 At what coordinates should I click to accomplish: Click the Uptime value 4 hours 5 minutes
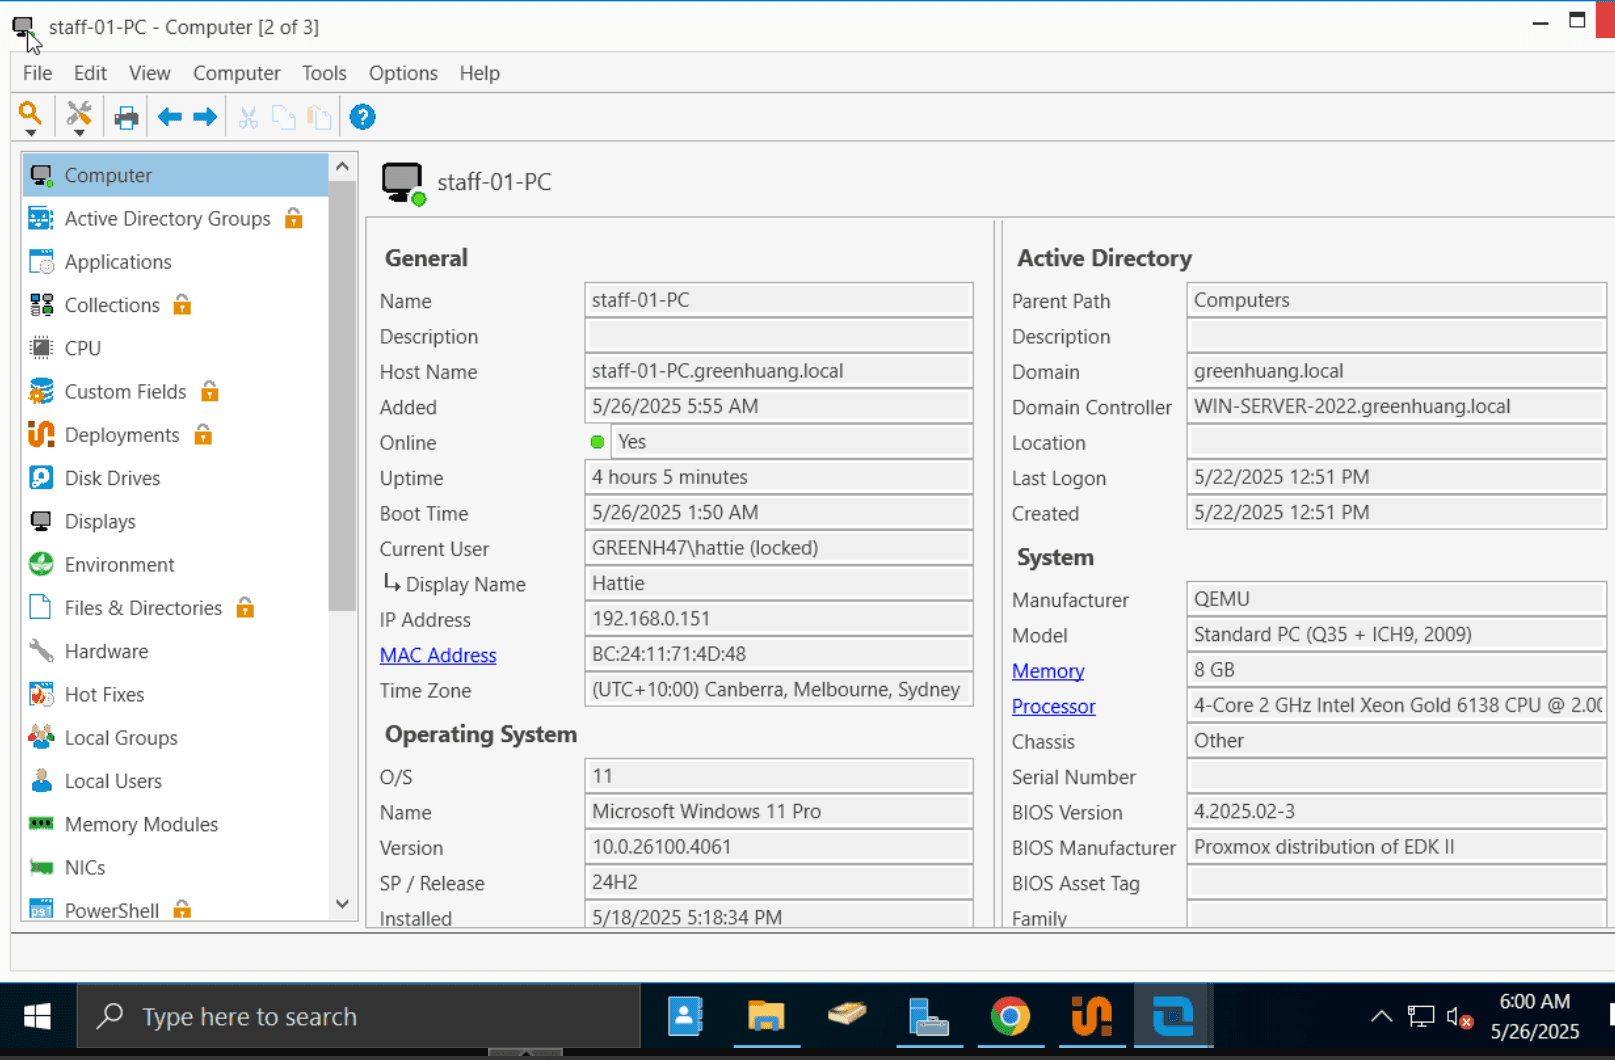(778, 477)
